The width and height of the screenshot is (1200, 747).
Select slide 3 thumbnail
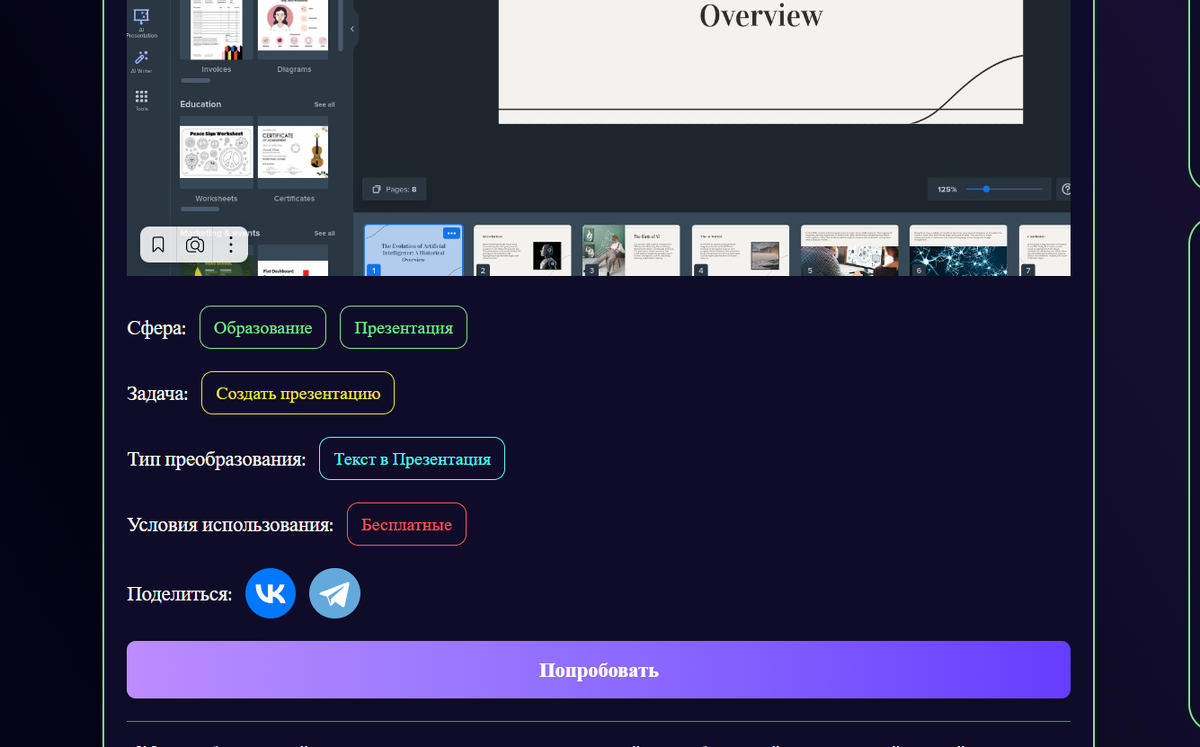pos(631,251)
